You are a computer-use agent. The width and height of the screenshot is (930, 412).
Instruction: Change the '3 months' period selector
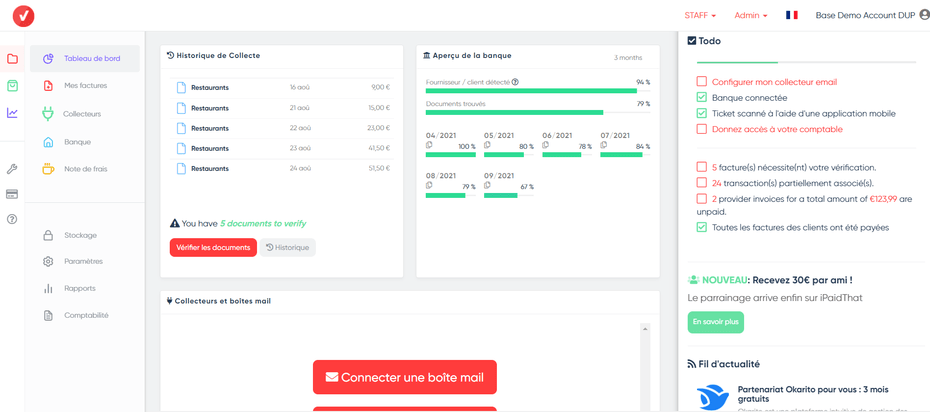[x=628, y=58]
